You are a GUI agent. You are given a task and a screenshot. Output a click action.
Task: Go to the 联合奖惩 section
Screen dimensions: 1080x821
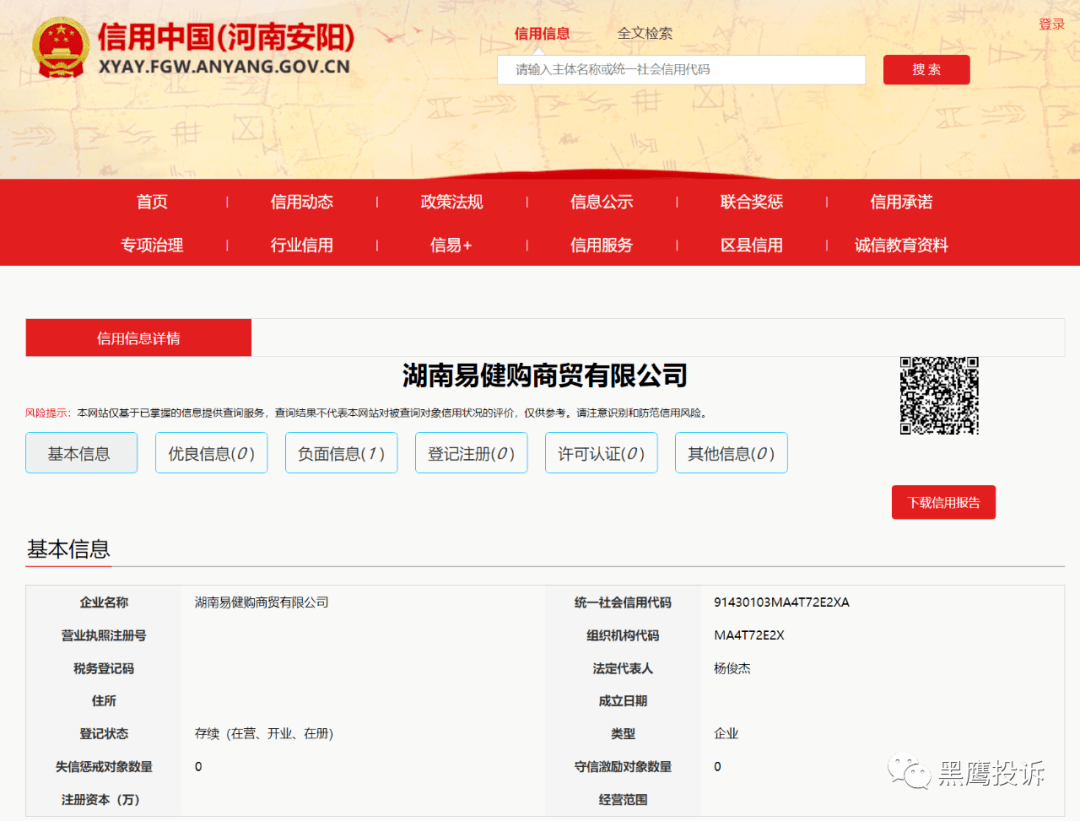[x=750, y=201]
